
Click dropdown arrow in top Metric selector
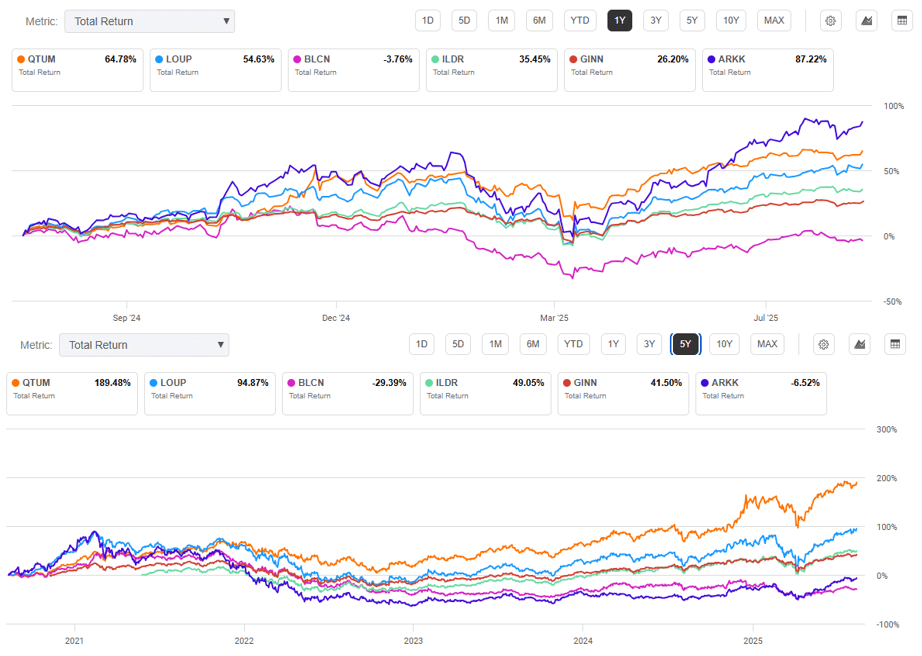click(x=226, y=21)
